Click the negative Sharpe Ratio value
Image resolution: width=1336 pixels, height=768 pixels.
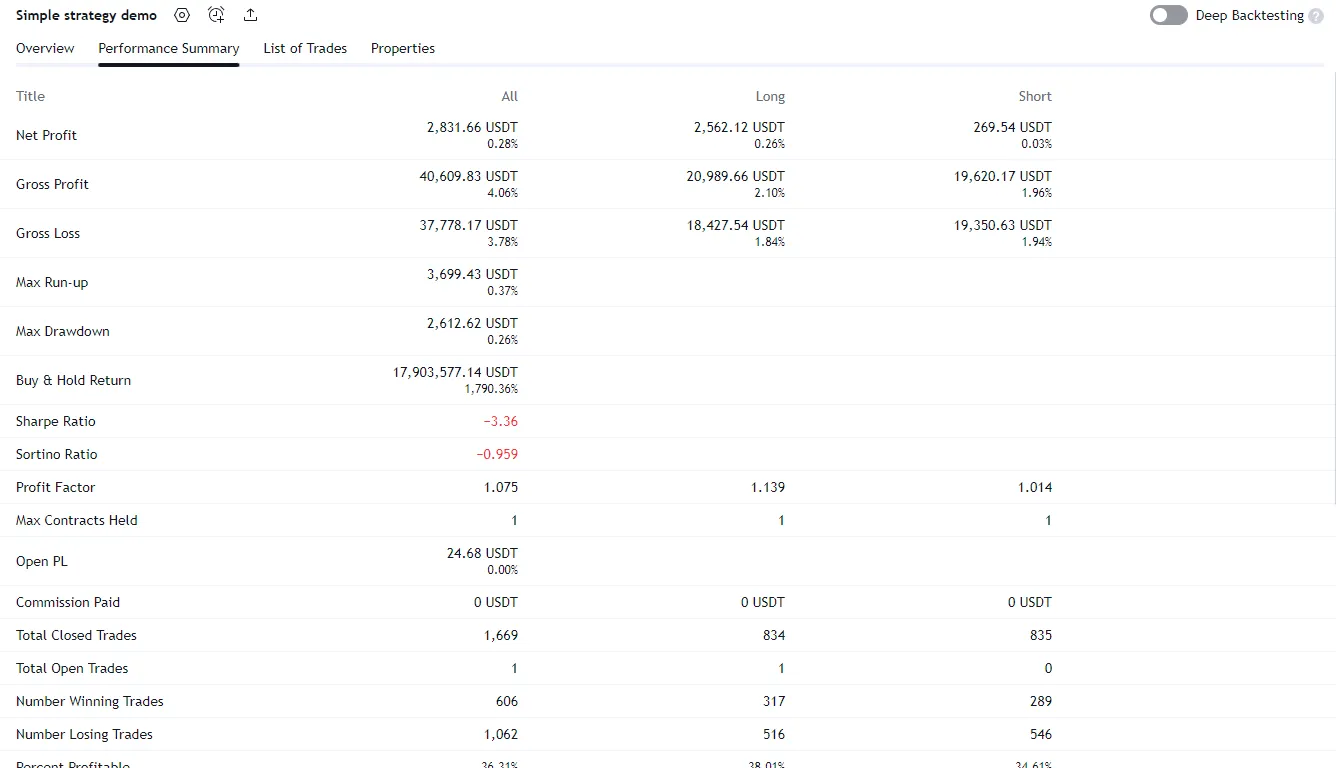pos(500,421)
